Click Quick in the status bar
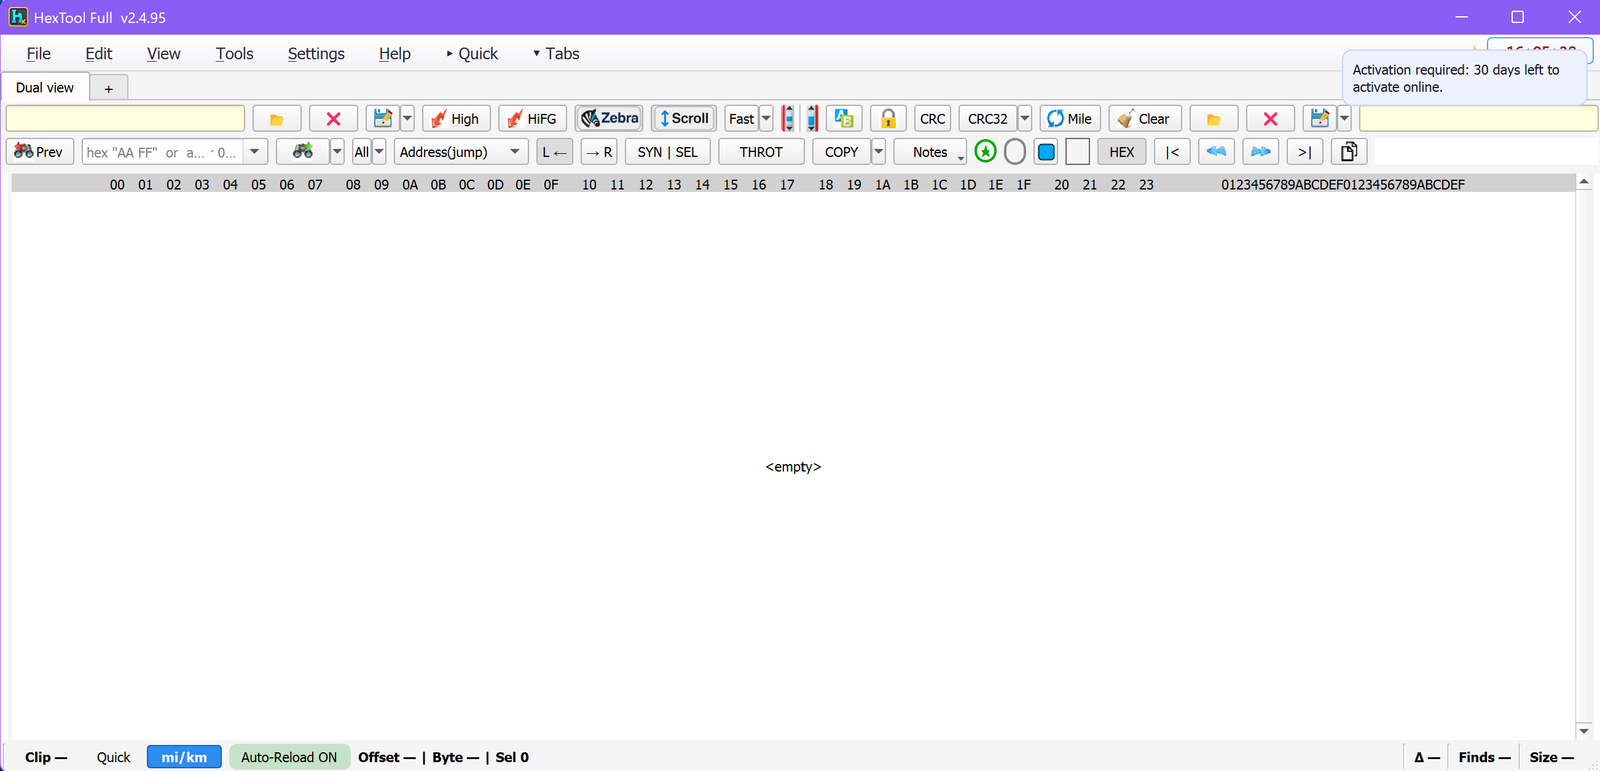Viewport: 1600px width, 771px height. [x=113, y=757]
